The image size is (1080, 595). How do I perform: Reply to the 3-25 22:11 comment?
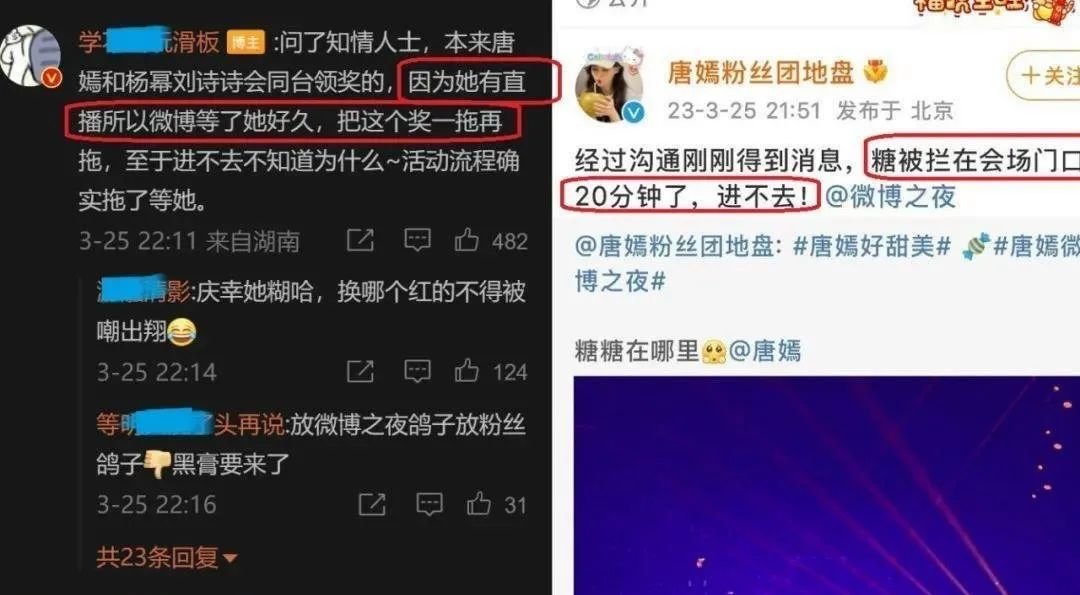click(417, 240)
